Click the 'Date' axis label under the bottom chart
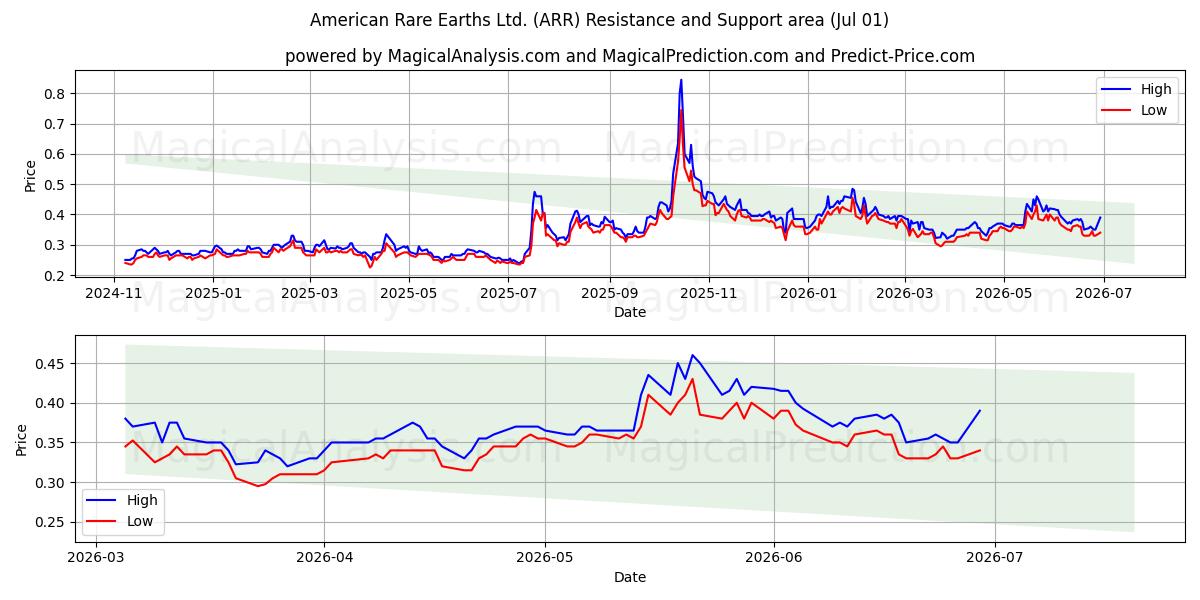This screenshot has height=600, width=1200. [630, 577]
